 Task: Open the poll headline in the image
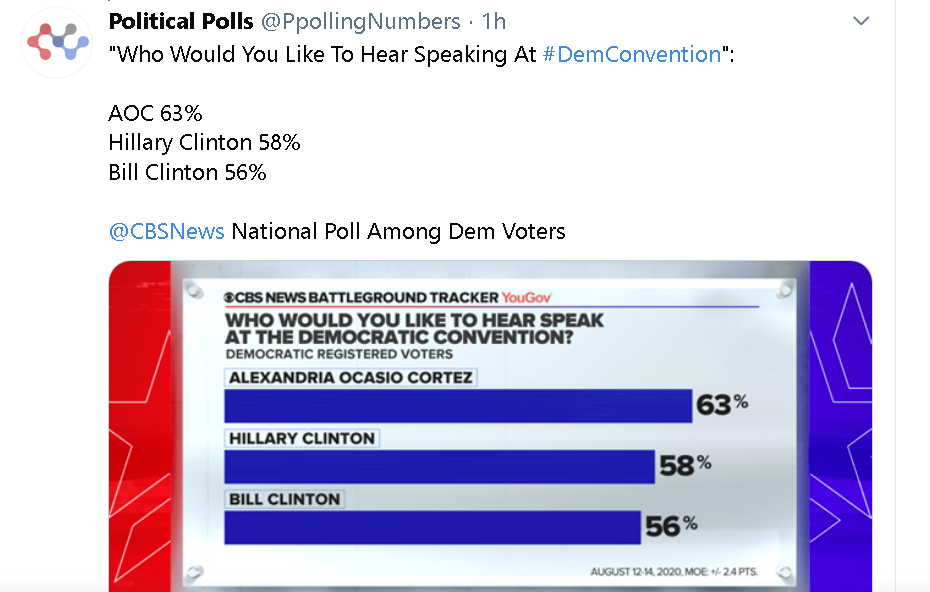coord(414,329)
